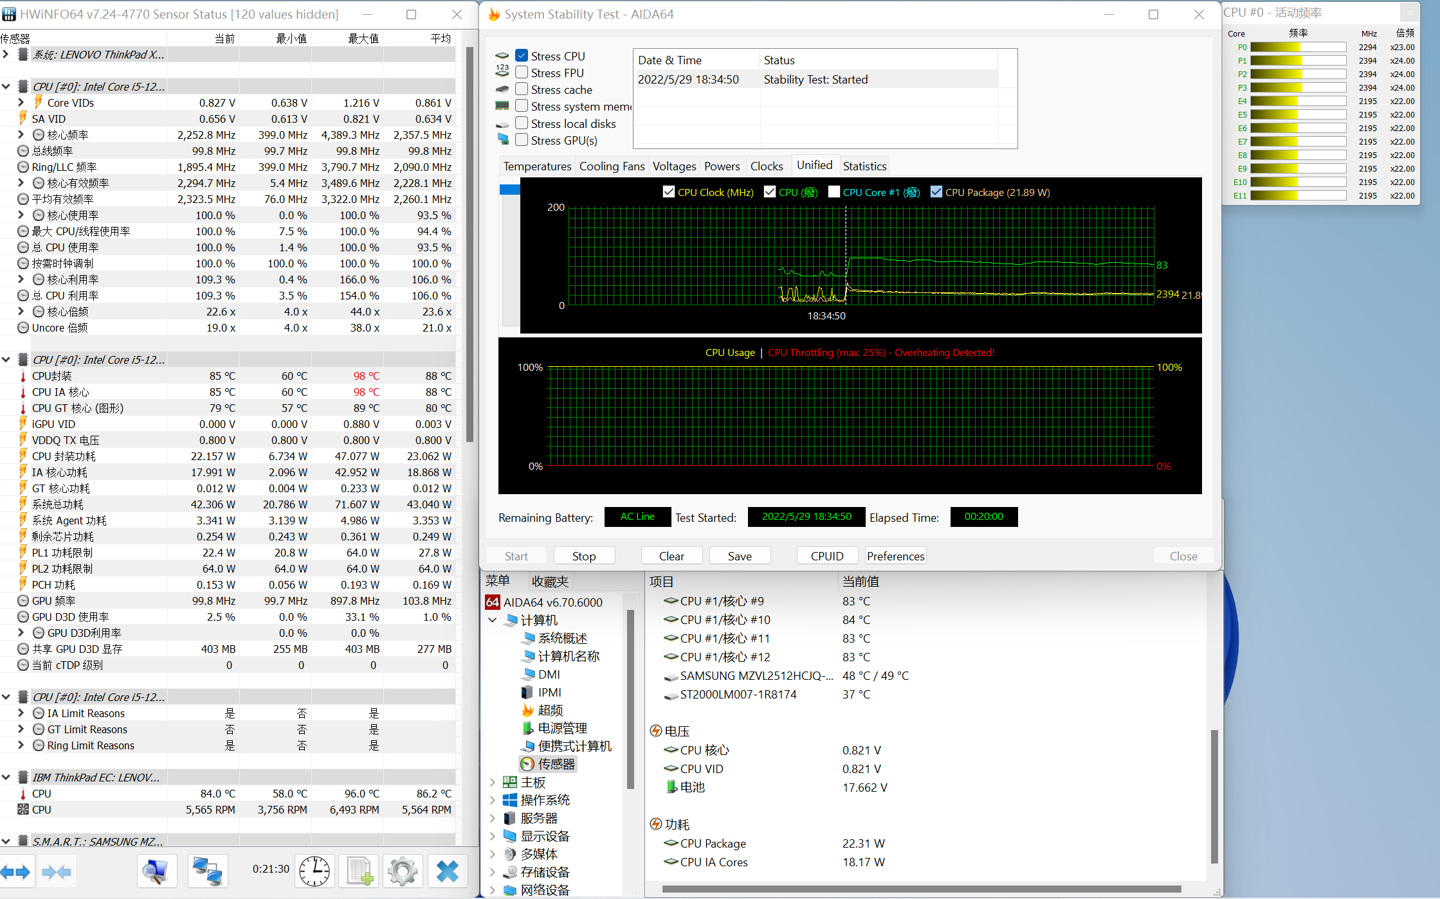
Task: Switch to the Statistics tab
Action: click(x=864, y=166)
